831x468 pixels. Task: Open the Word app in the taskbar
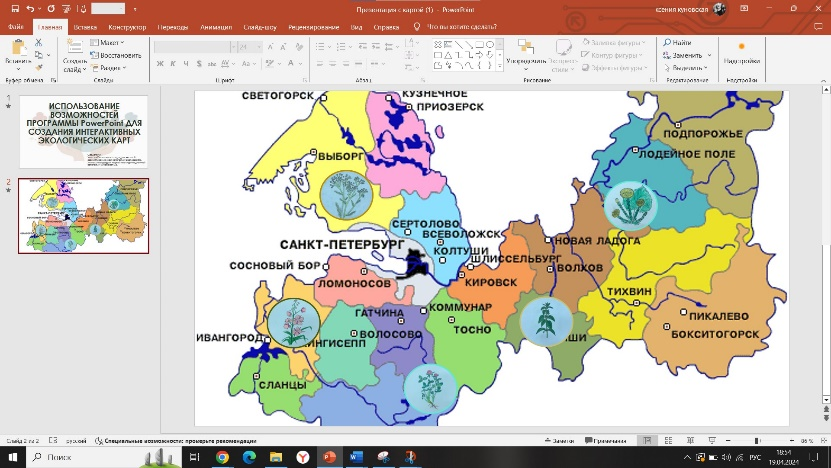[356, 457]
